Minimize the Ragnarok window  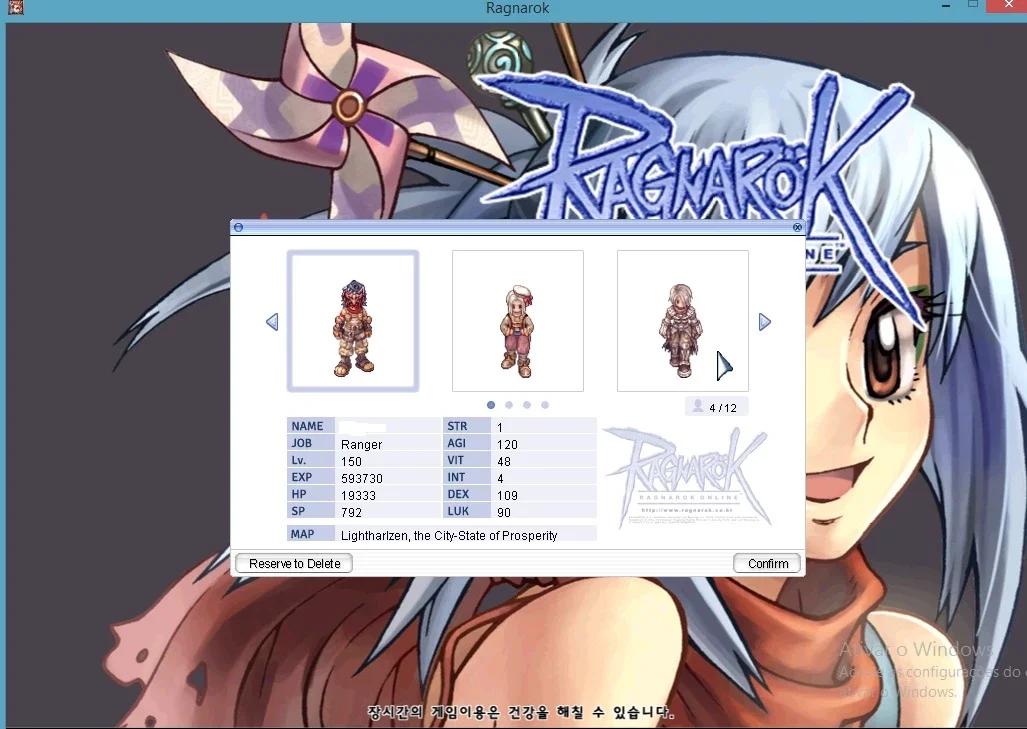pyautogui.click(x=946, y=6)
